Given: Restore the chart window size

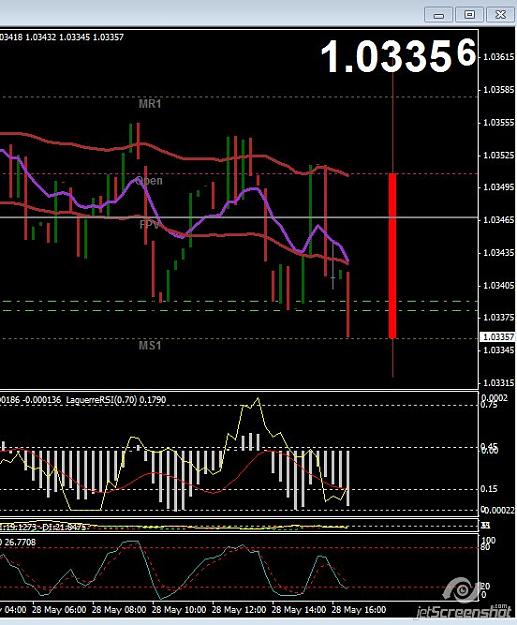Looking at the screenshot, I should click(x=470, y=15).
